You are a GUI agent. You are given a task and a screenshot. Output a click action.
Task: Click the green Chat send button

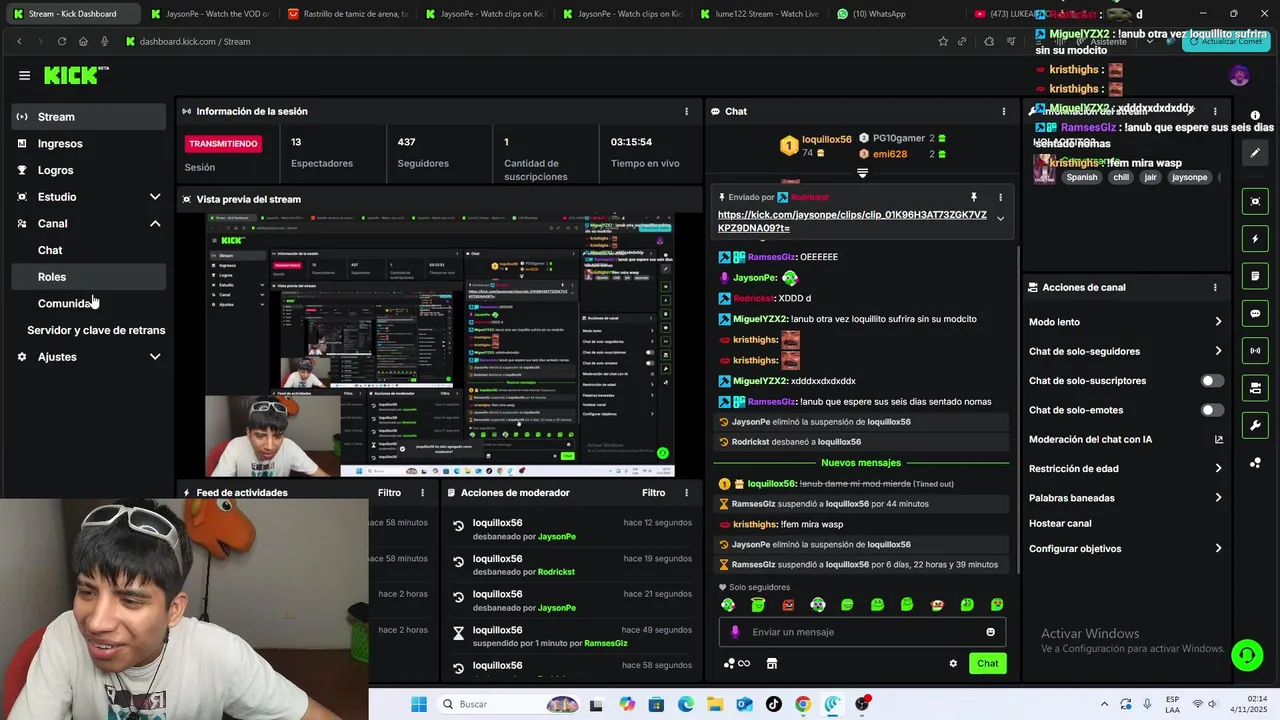[x=988, y=663]
